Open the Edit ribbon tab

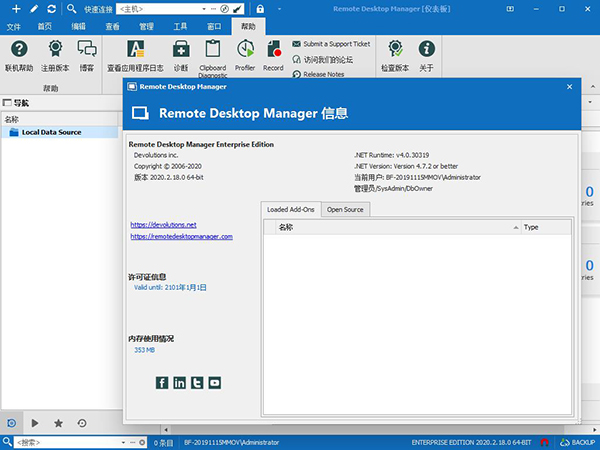(78, 26)
